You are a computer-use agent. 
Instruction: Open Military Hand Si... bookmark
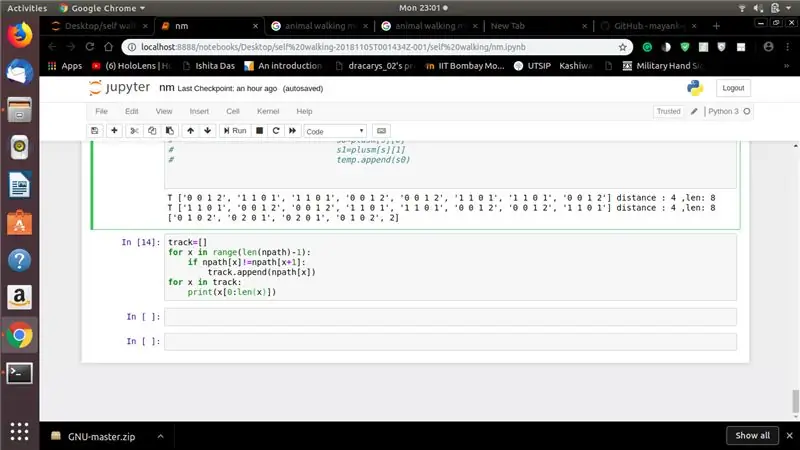(663, 66)
